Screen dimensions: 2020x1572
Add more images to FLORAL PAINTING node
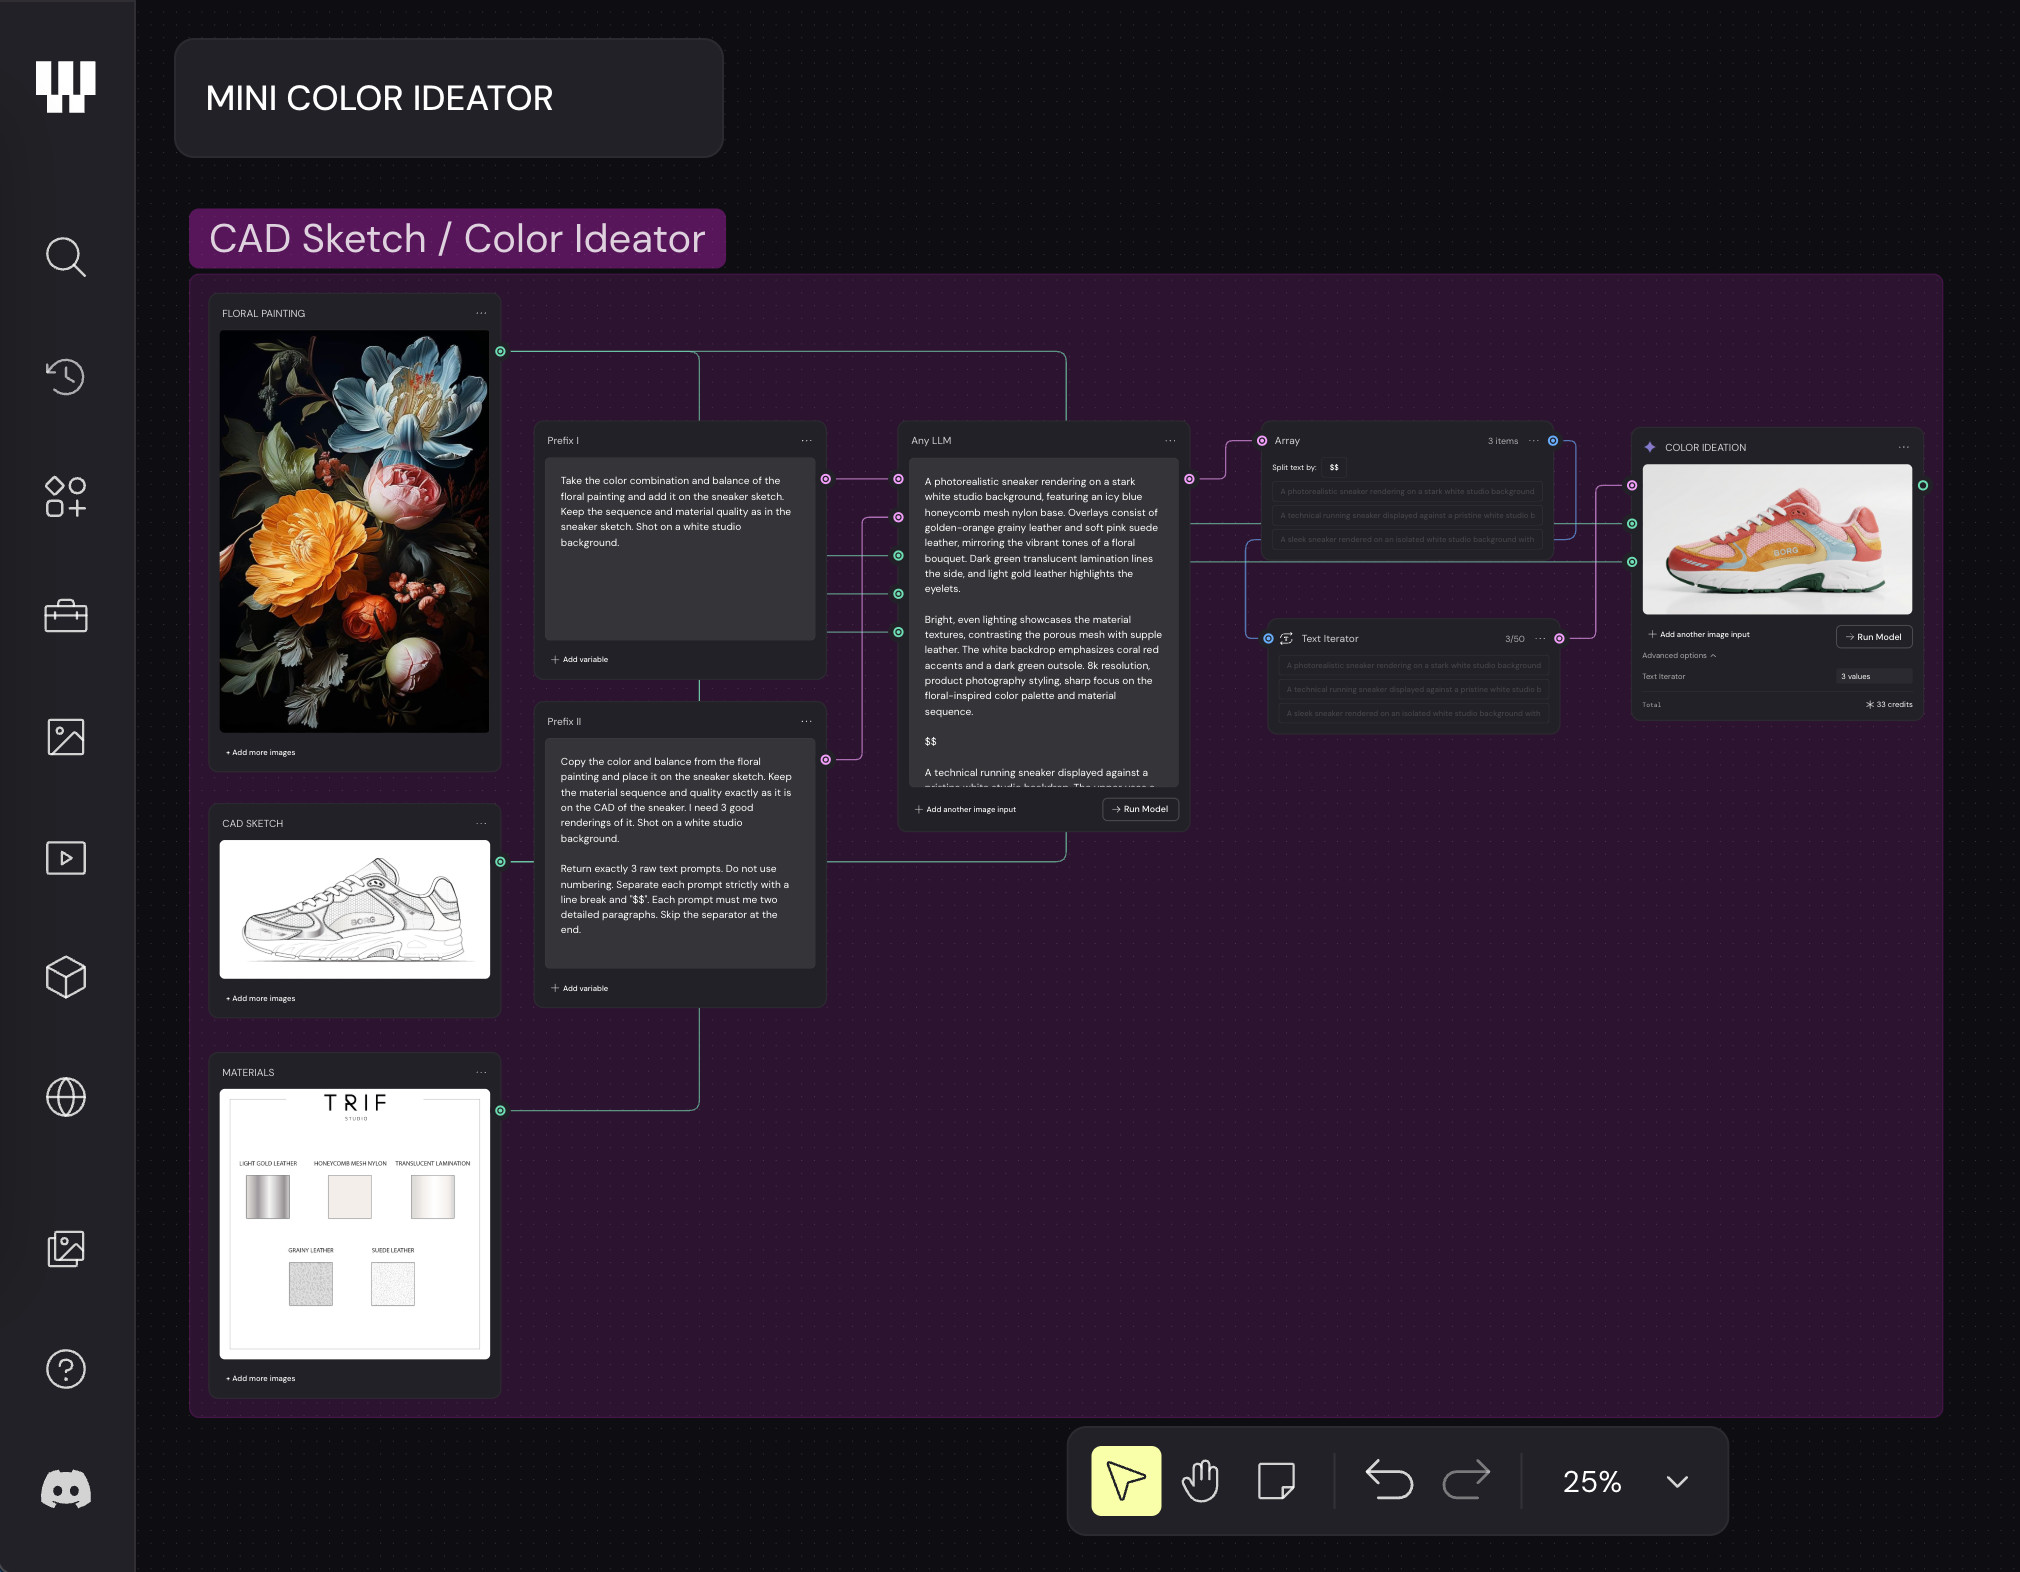(261, 752)
